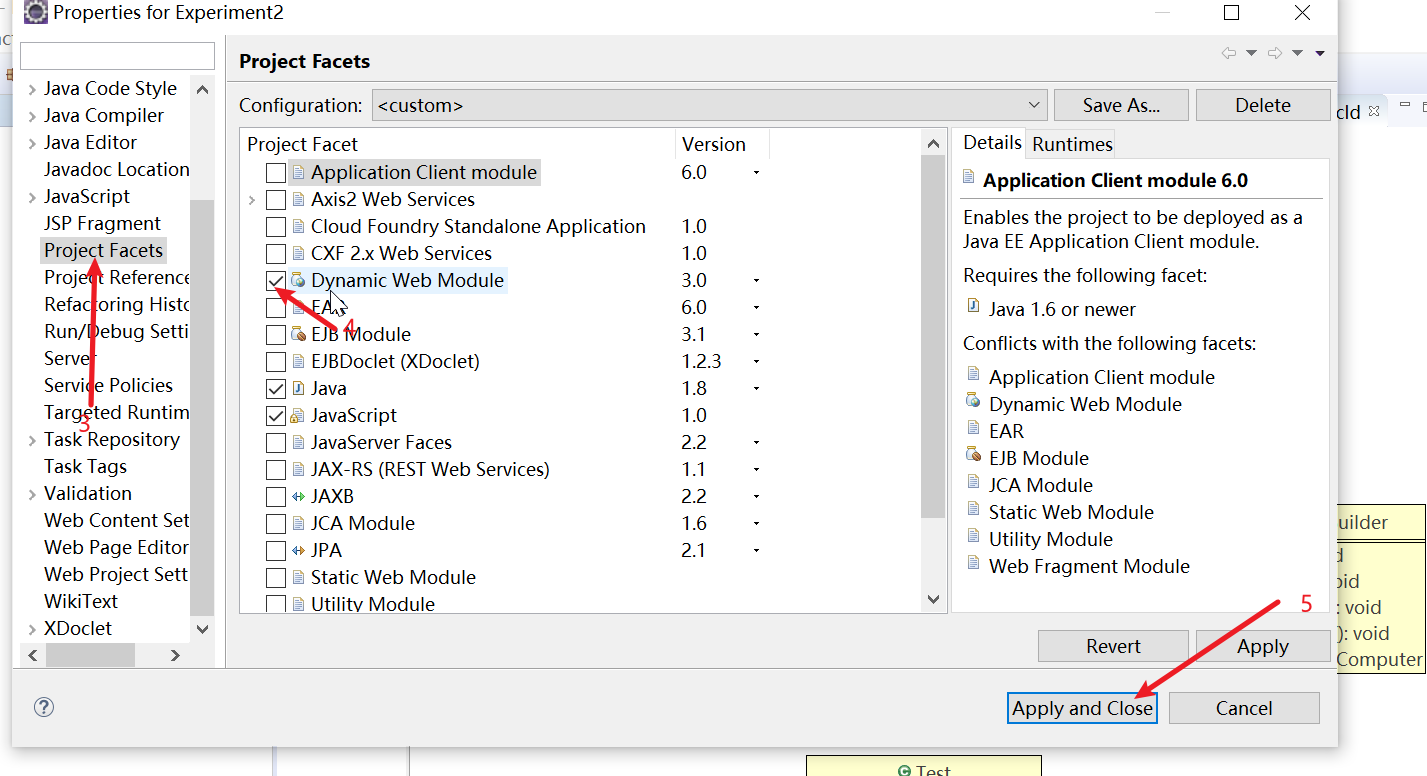Click the JCA Module facet icon

[x=298, y=523]
